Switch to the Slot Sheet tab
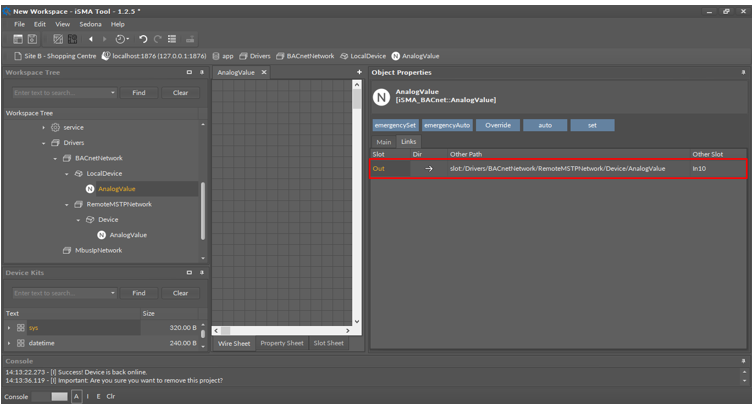The height and width of the screenshot is (409, 752). click(329, 343)
